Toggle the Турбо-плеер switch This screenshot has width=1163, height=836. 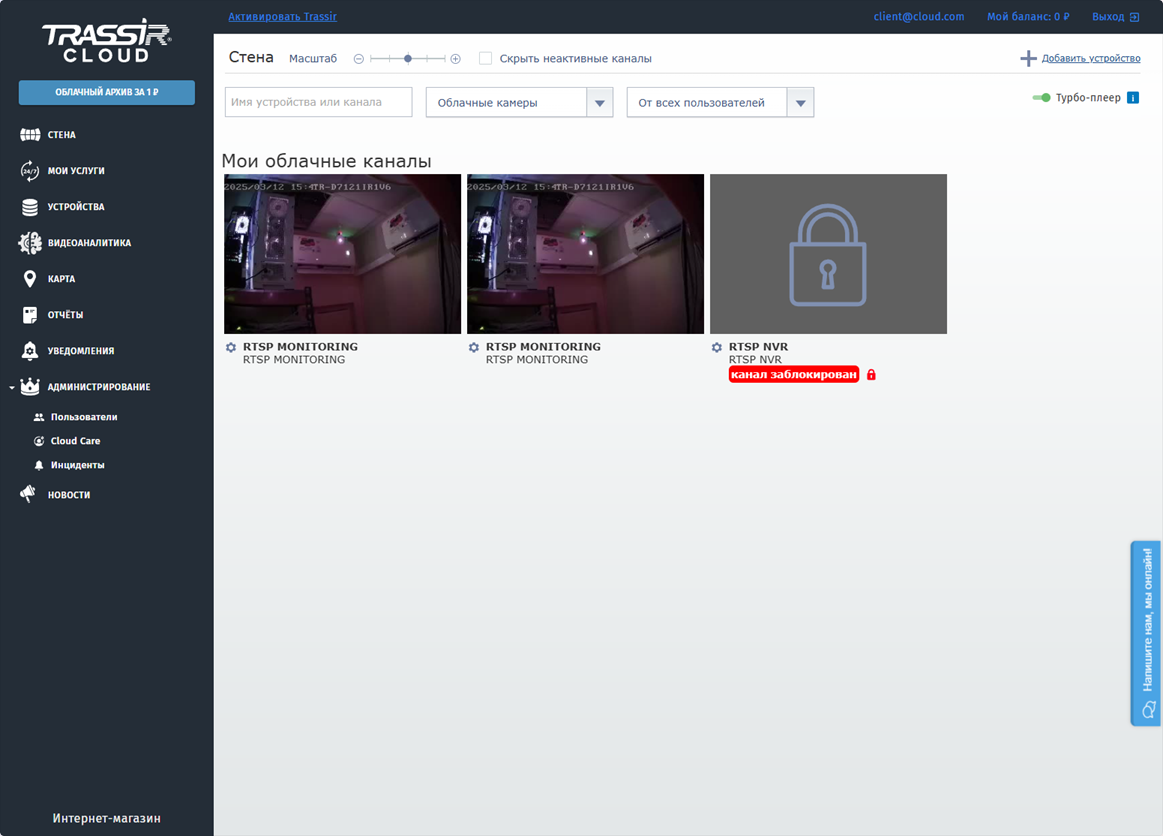click(x=1041, y=98)
